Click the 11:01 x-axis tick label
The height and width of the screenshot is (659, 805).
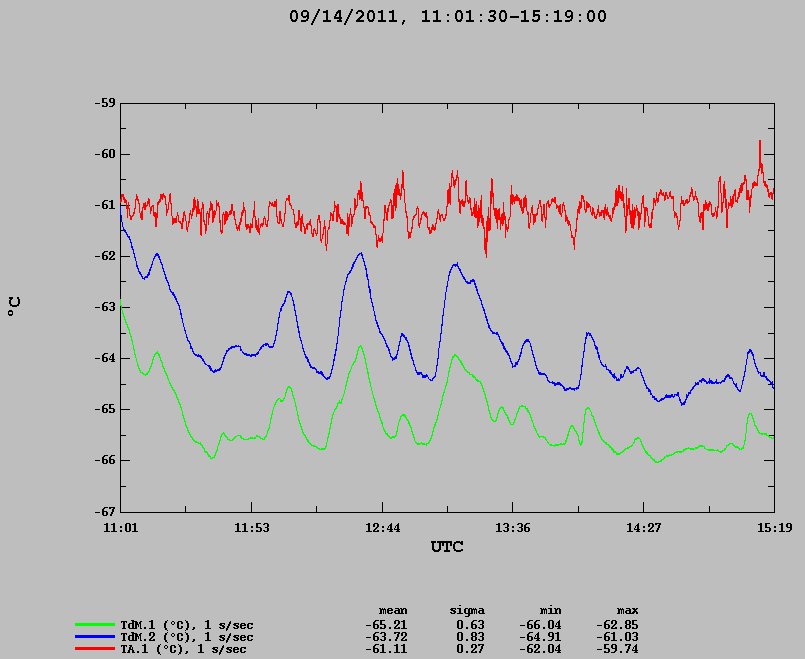click(121, 528)
